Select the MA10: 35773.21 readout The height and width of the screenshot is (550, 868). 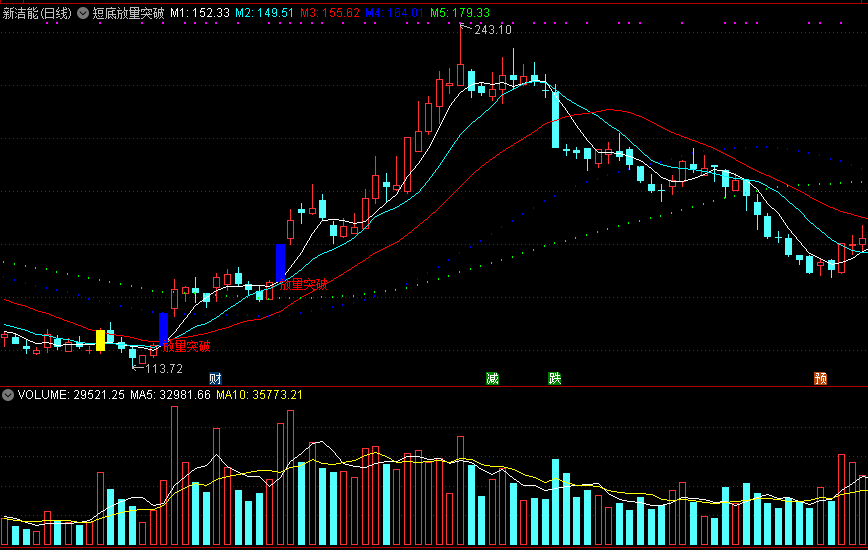tap(259, 395)
